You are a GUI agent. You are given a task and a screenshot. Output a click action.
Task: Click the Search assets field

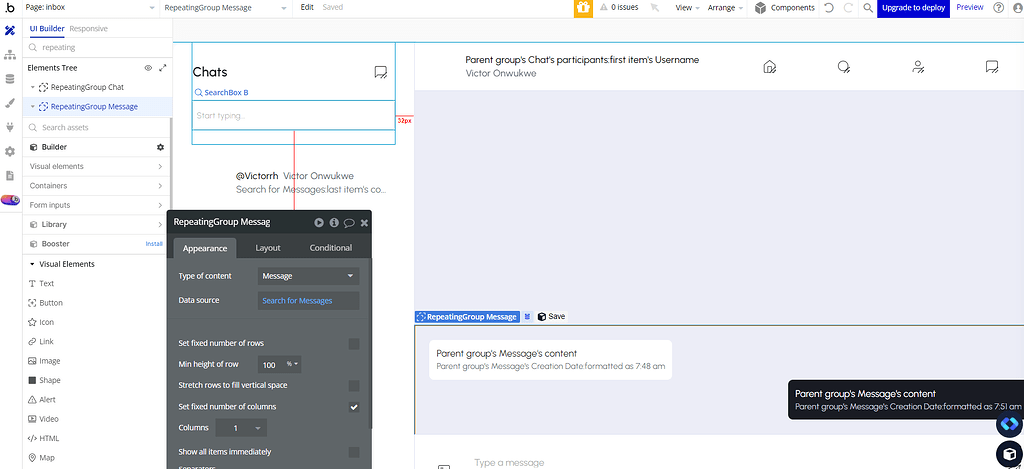point(98,127)
